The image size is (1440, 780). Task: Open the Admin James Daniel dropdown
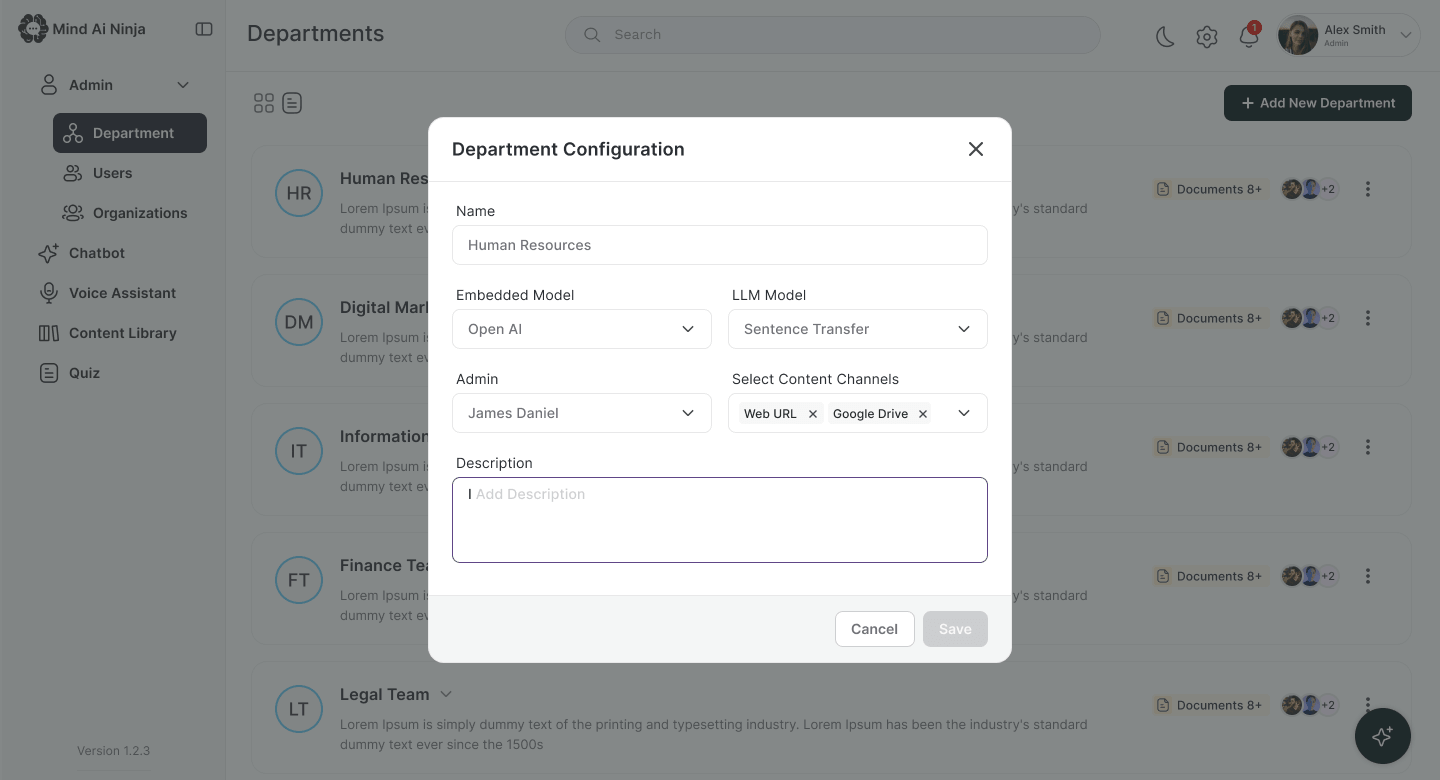[582, 413]
